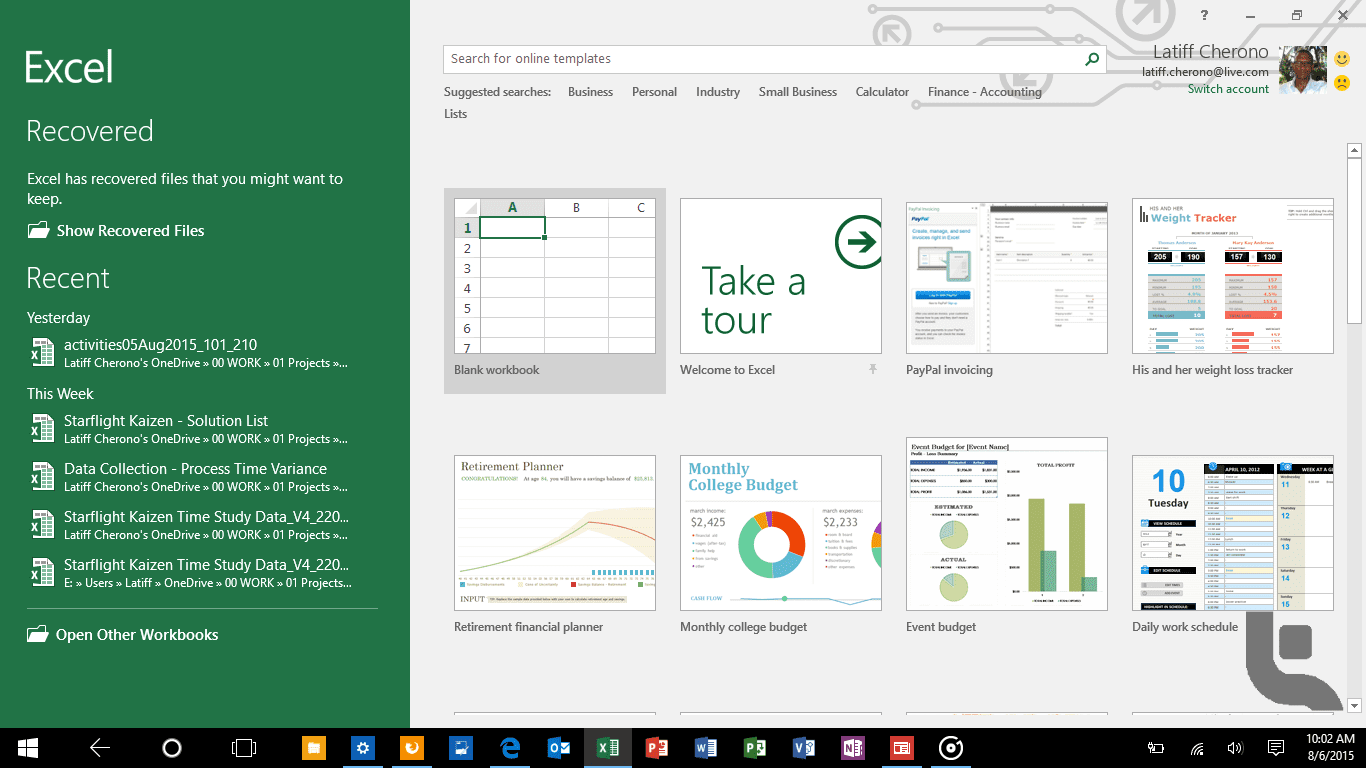Show Recovered Files
Image resolution: width=1366 pixels, height=768 pixels.
click(116, 231)
